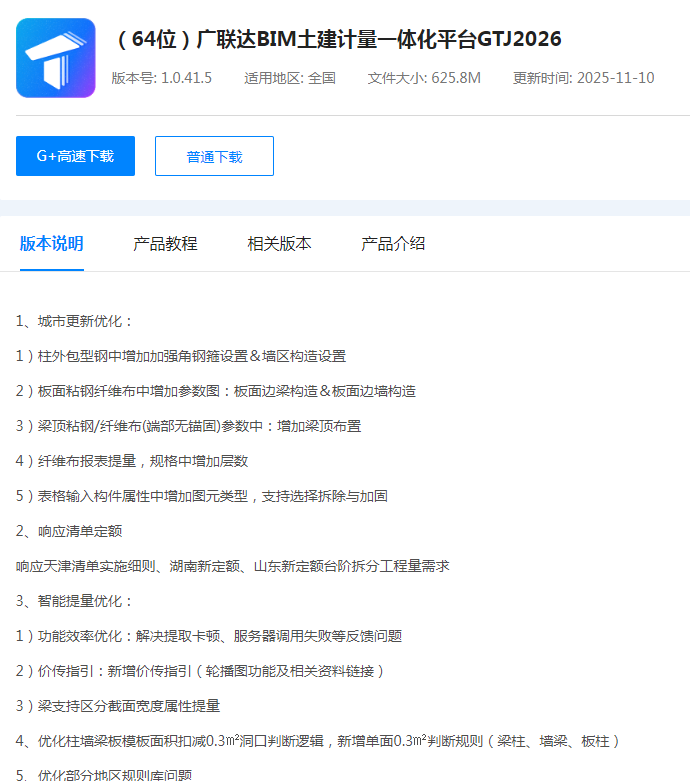This screenshot has width=690, height=781.
Task: Click the line 纤维布报表提量，规格中增加层数
Action: pyautogui.click(x=132, y=461)
